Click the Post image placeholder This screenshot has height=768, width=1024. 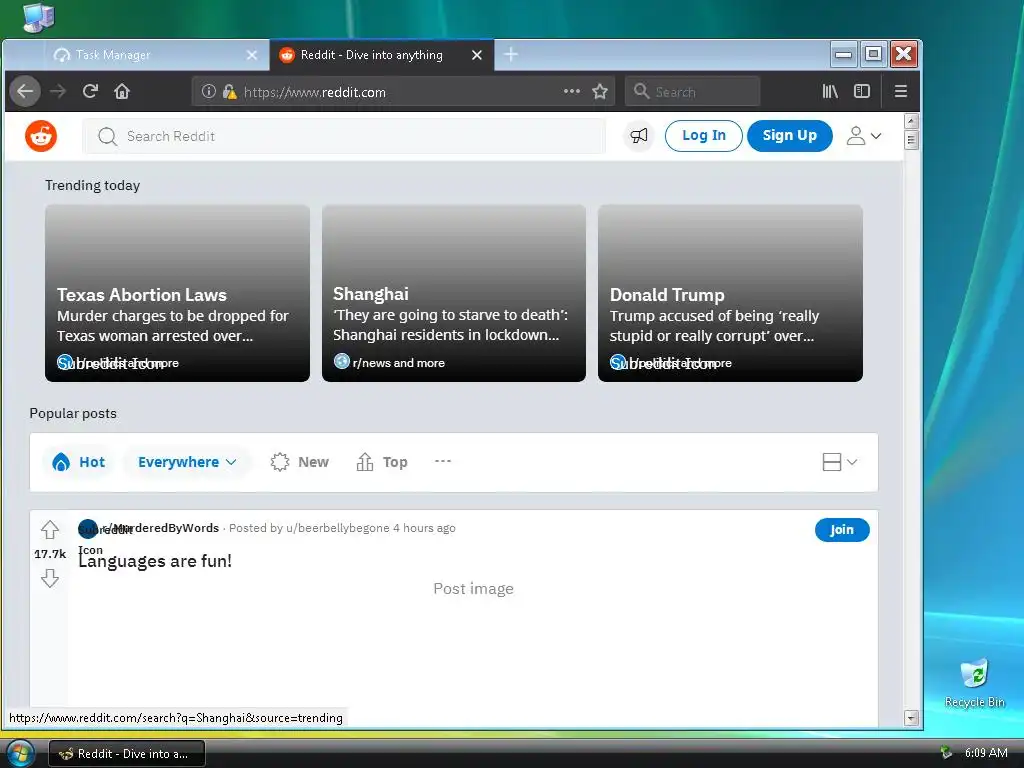[x=473, y=588]
